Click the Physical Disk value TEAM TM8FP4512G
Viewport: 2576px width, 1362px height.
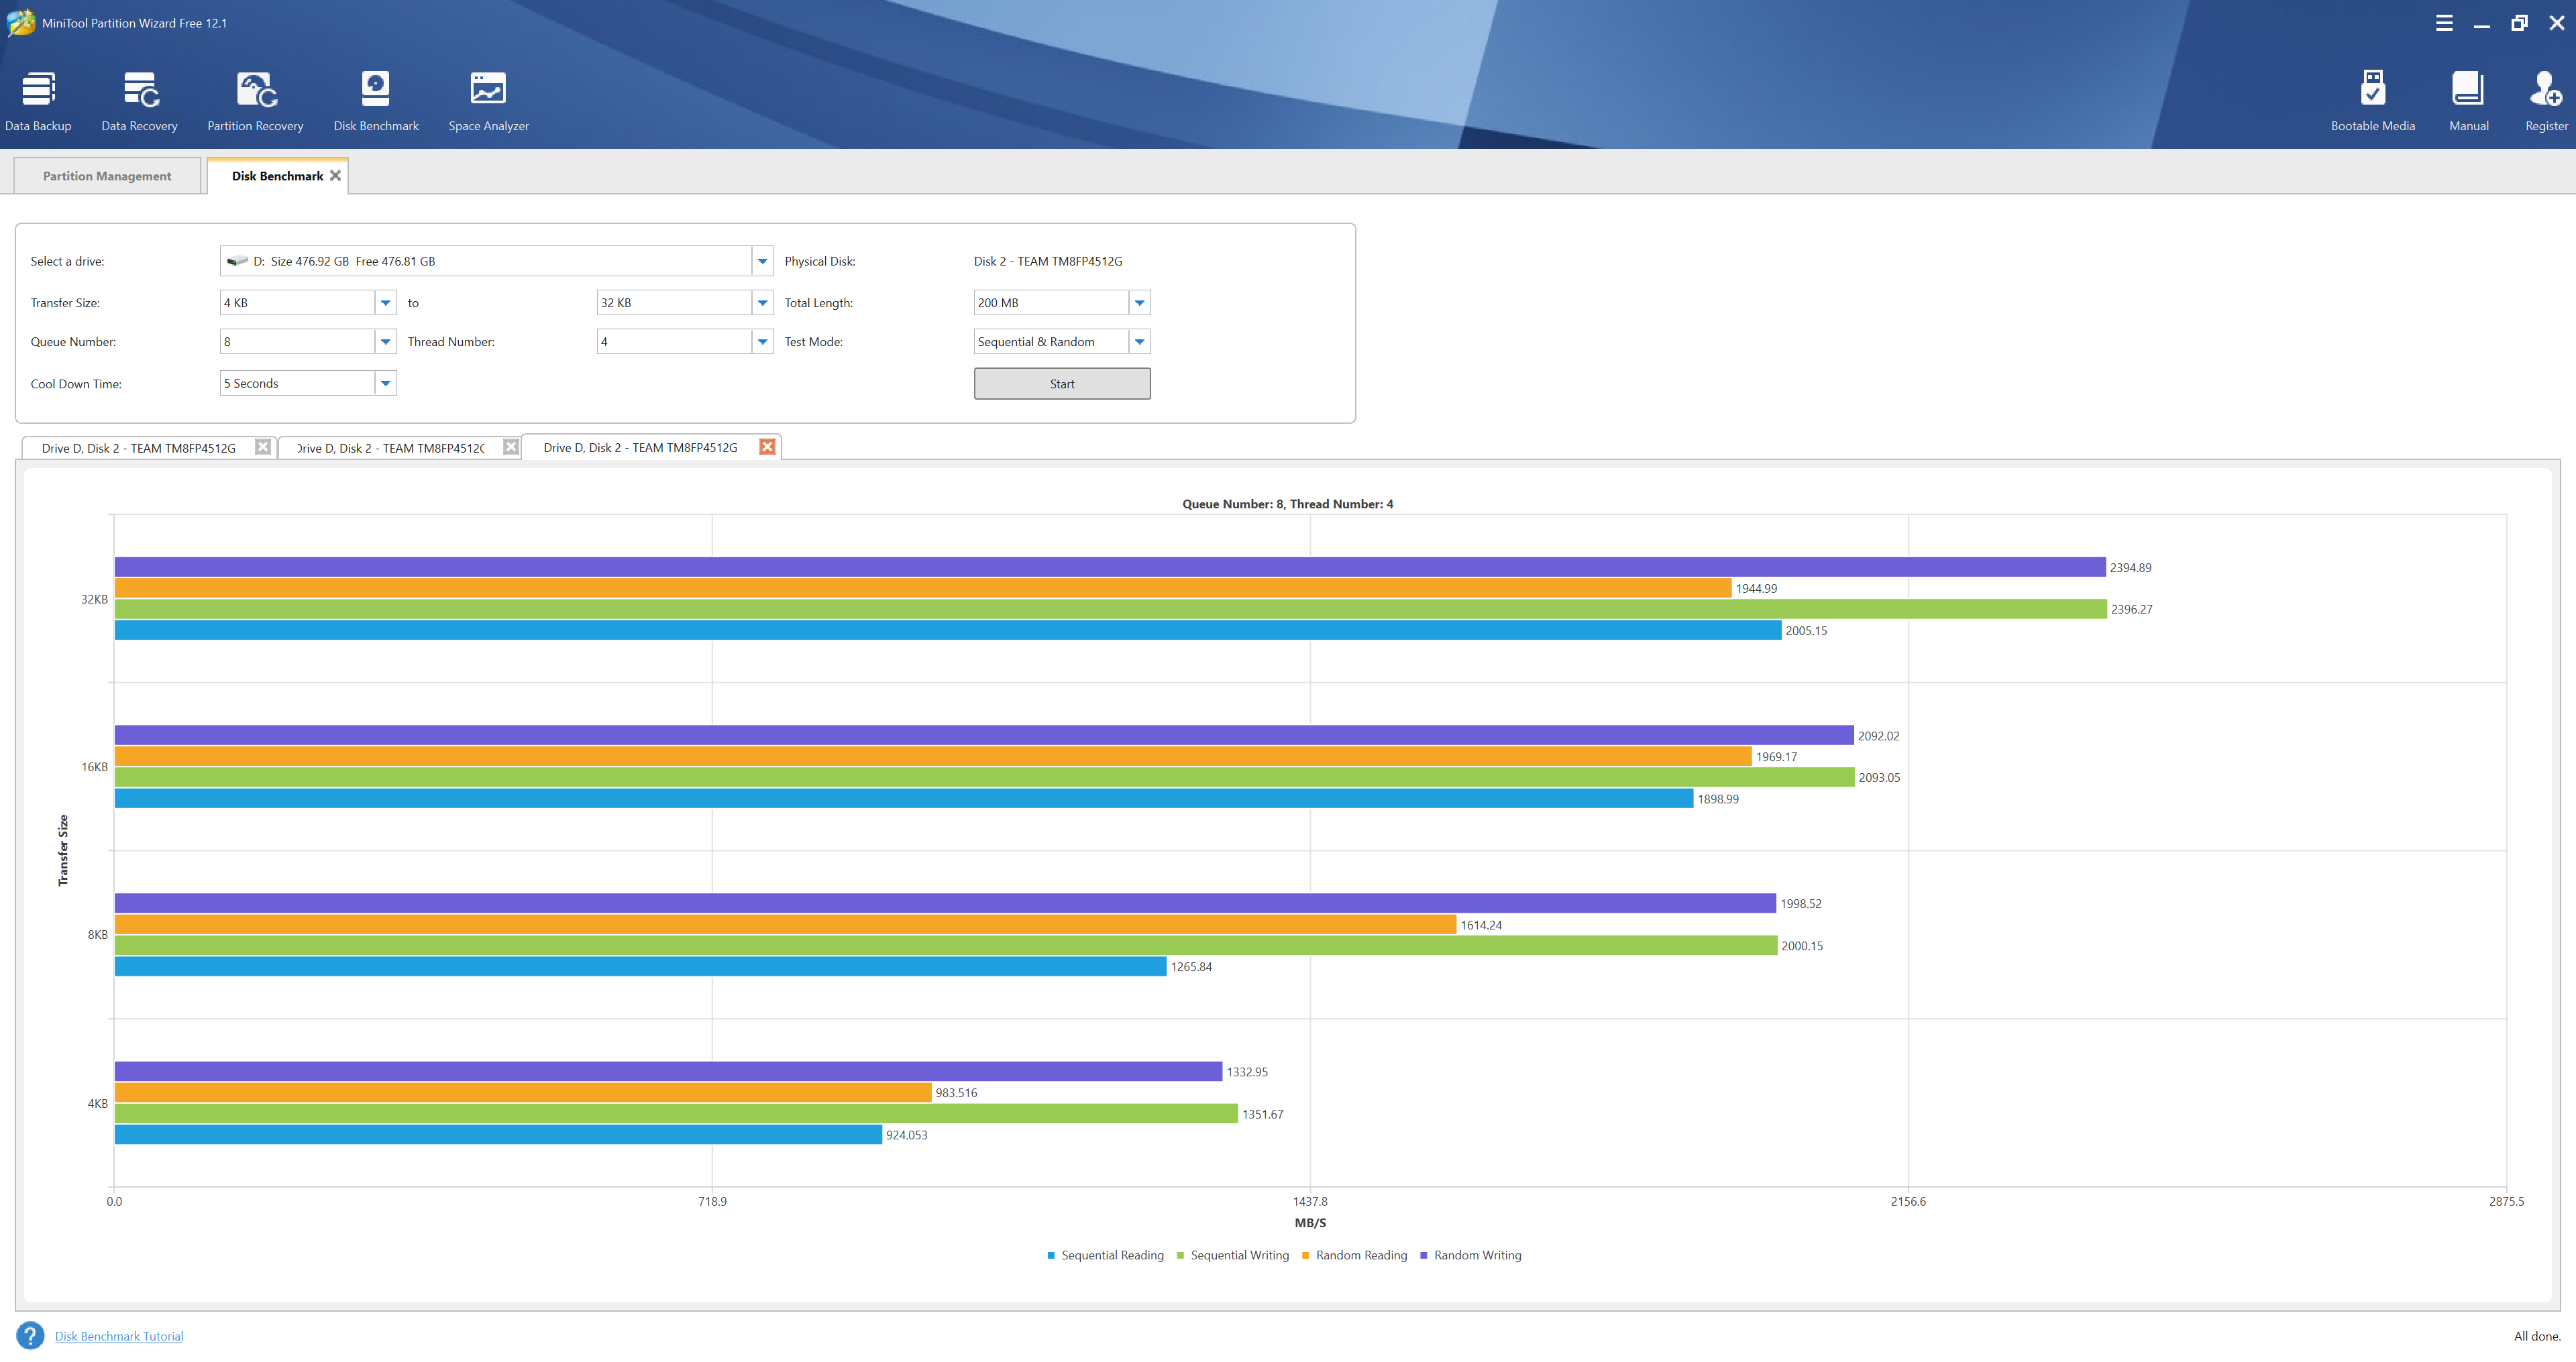(1047, 261)
